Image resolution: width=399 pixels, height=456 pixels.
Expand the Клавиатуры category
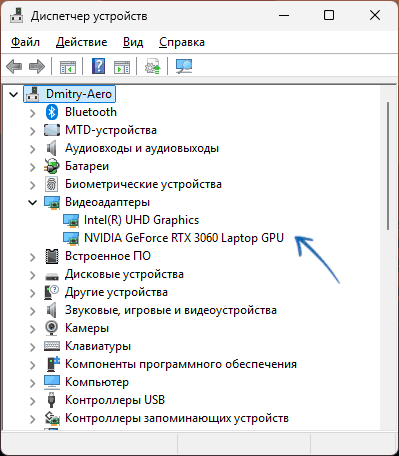click(x=32, y=347)
